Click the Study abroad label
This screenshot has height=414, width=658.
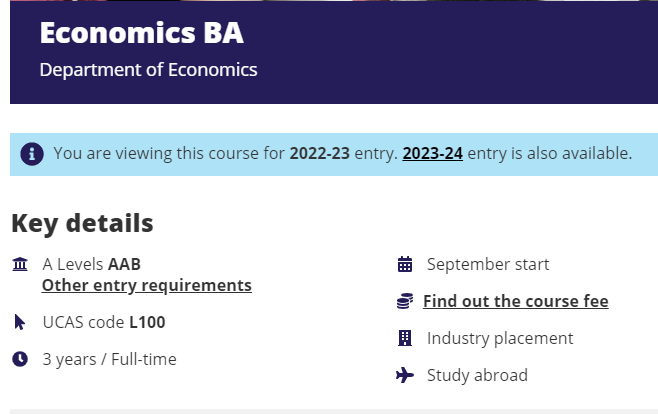pyautogui.click(x=477, y=375)
